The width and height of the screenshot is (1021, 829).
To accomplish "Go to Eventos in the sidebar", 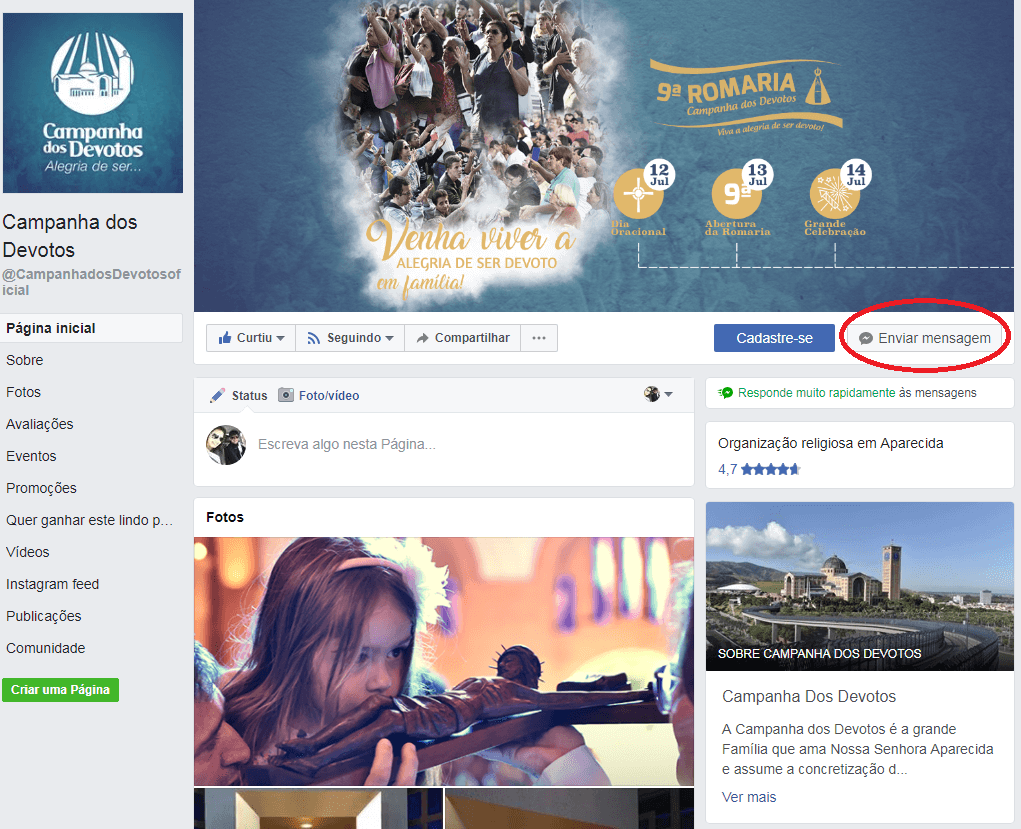I will click(x=31, y=456).
